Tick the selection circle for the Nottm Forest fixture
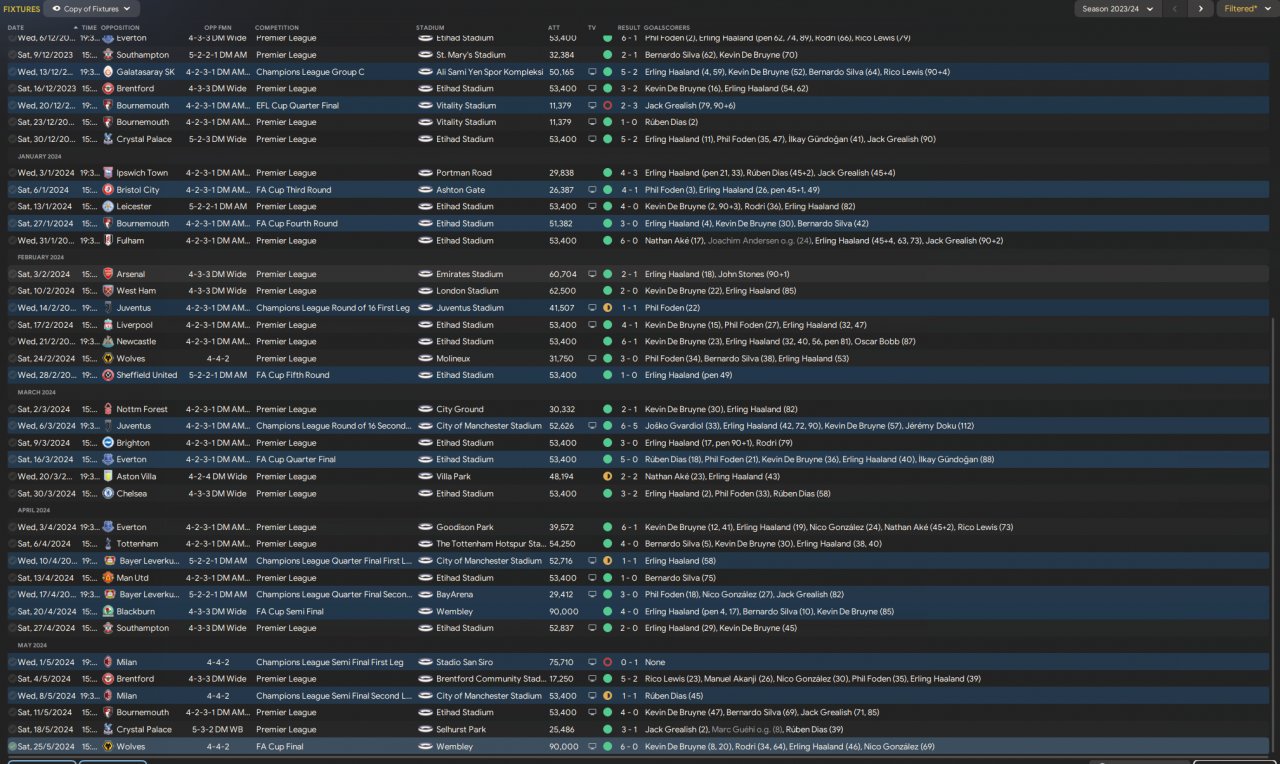Viewport: 1280px width, 764px height. point(12,409)
